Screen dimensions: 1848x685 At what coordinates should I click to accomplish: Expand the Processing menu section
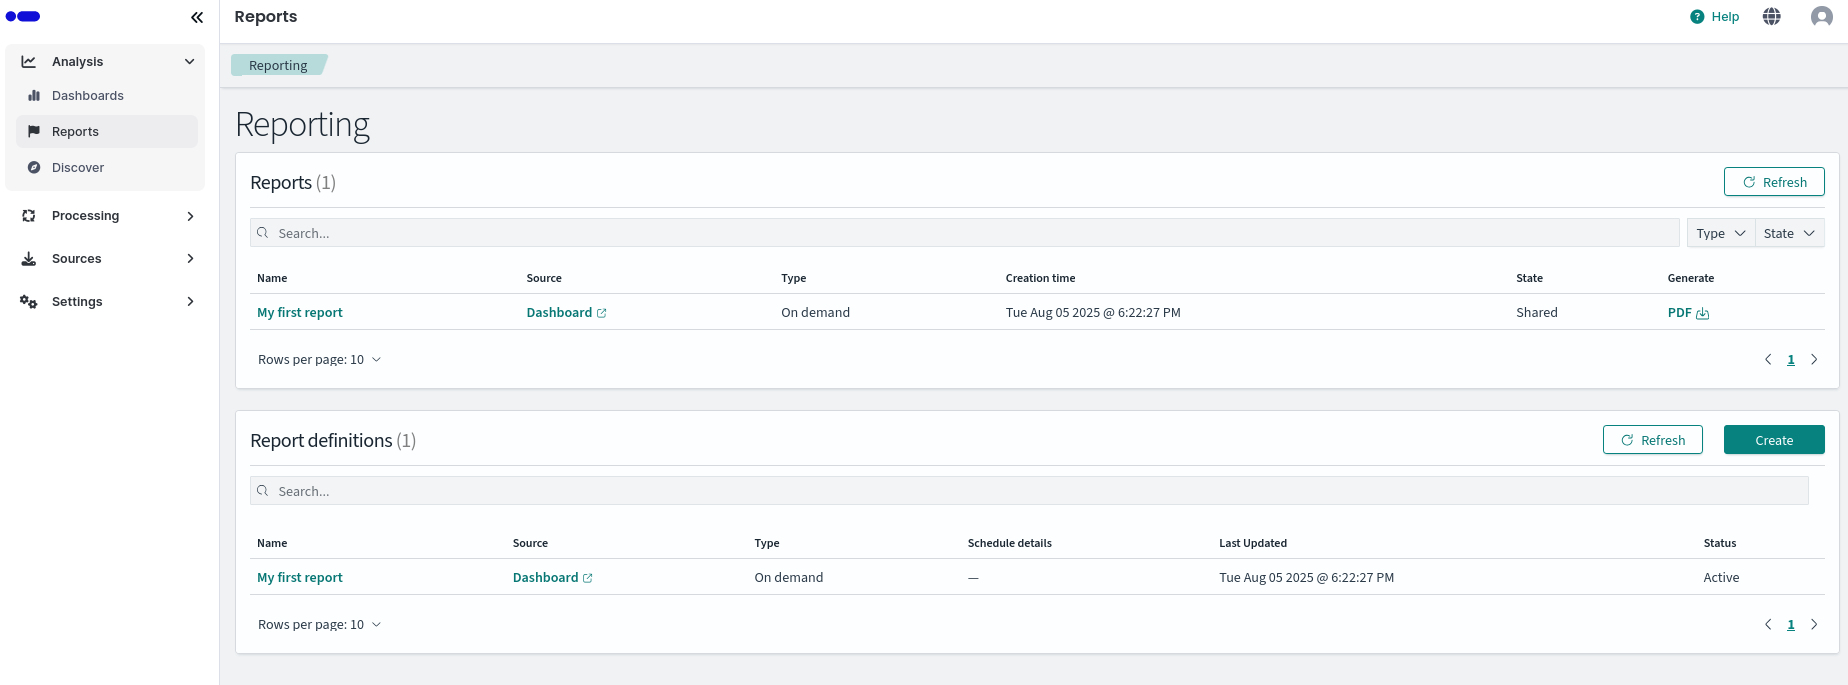pos(108,216)
